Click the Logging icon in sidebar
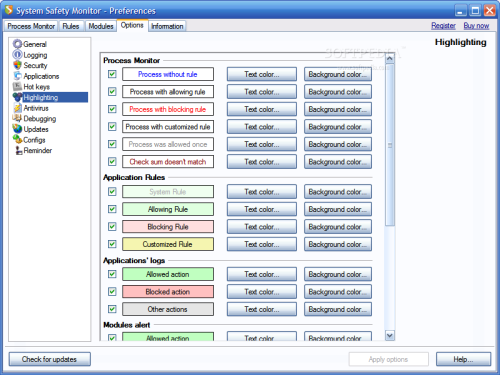 point(17,55)
